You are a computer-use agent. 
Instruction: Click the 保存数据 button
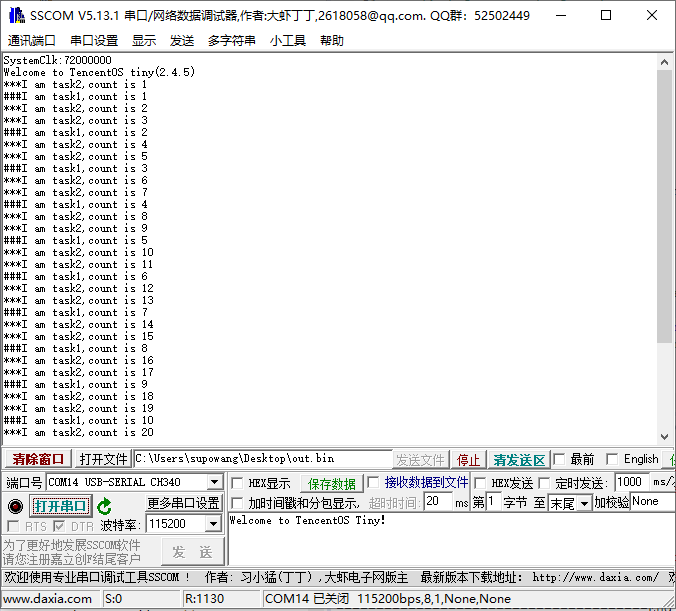332,484
